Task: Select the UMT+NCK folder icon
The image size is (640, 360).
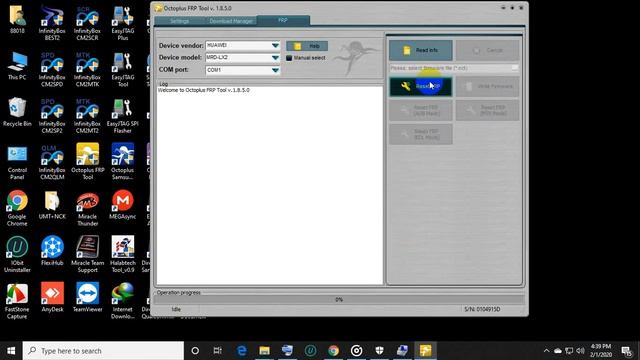Action: [x=52, y=205]
